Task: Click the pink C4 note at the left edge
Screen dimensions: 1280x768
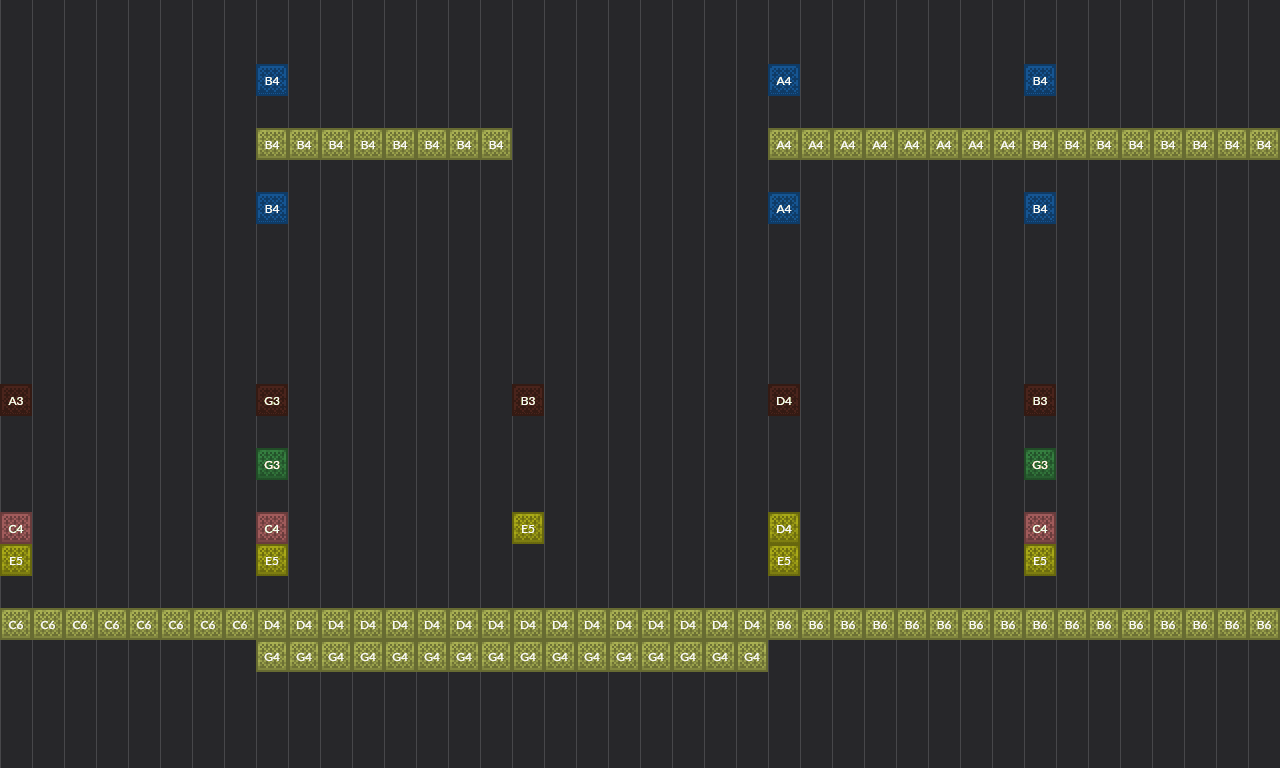Action: coord(16,528)
